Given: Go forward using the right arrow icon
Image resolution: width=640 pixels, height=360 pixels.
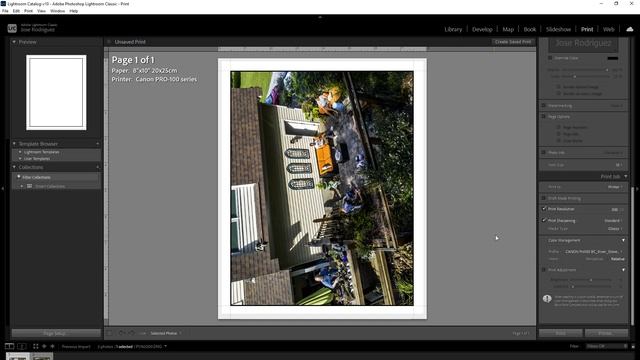Looking at the screenshot, I should click(52, 346).
